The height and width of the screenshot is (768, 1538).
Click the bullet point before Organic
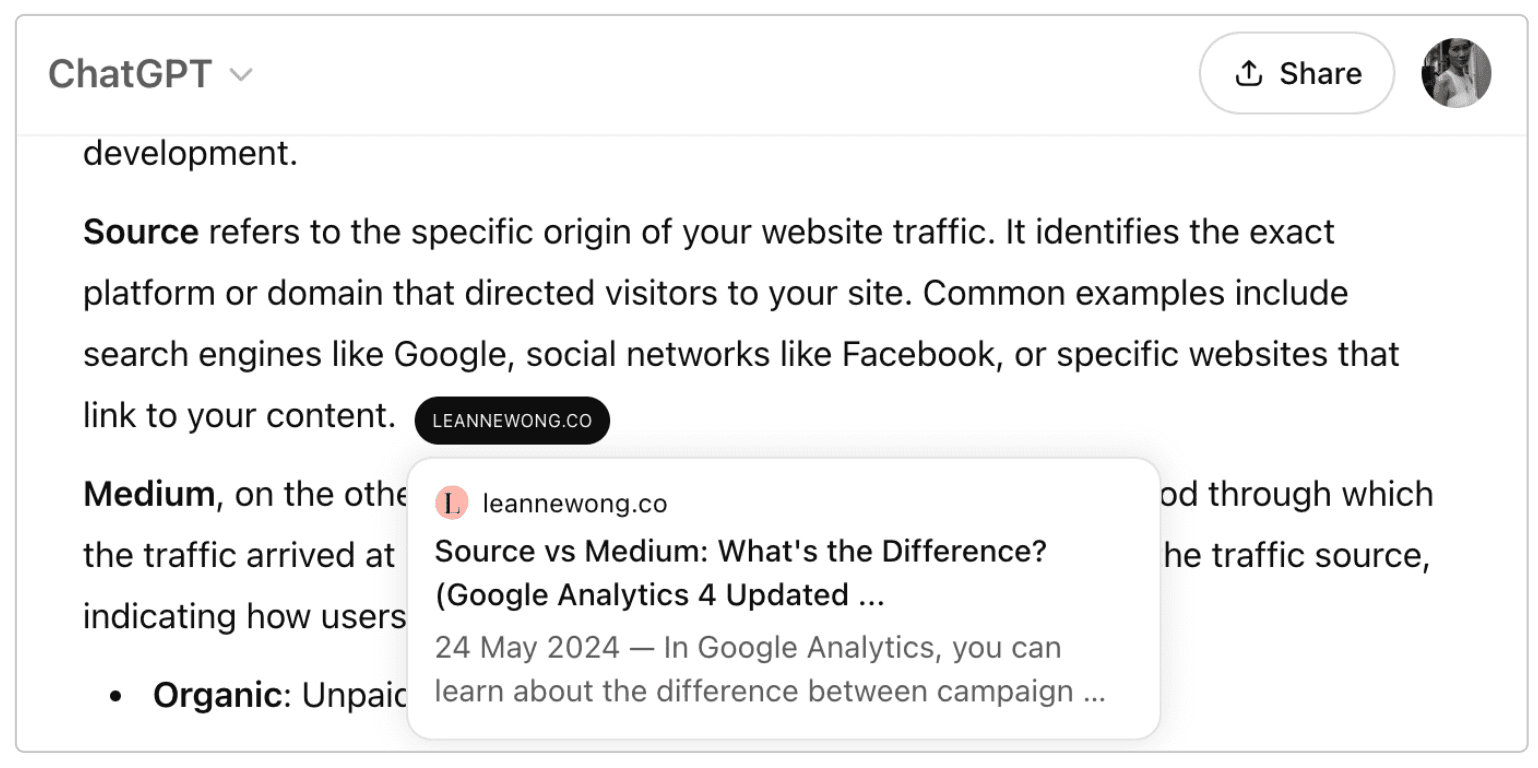(x=117, y=696)
